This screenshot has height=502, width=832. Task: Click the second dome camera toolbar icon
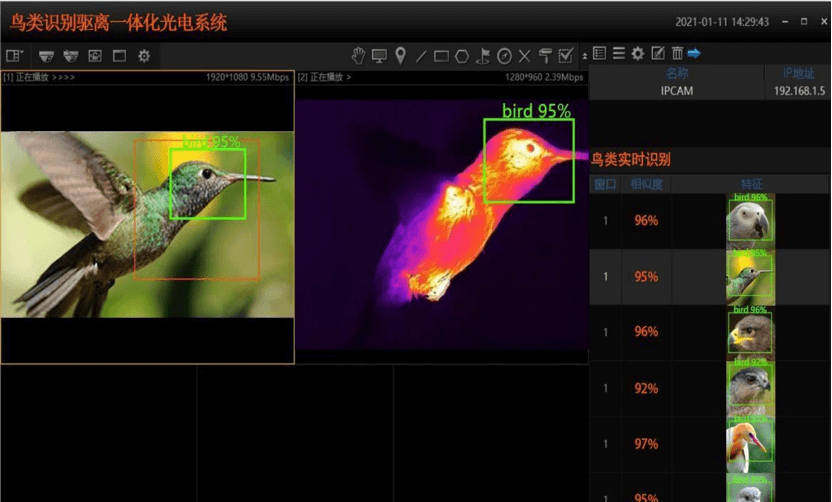pyautogui.click(x=71, y=56)
